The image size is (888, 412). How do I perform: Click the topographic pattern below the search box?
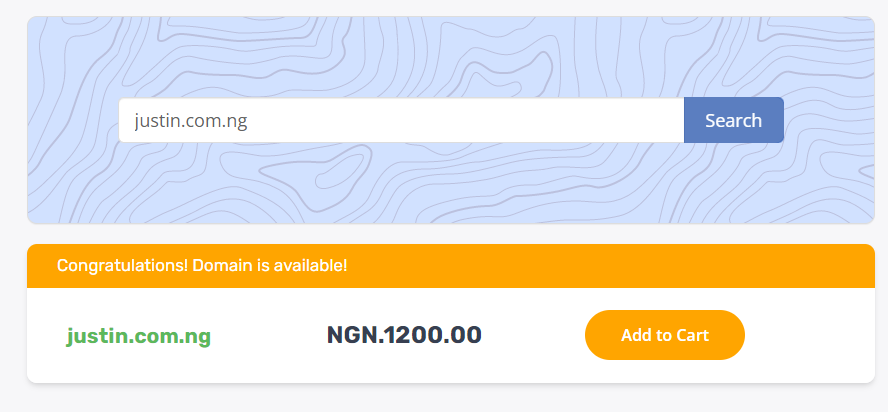tap(450, 184)
